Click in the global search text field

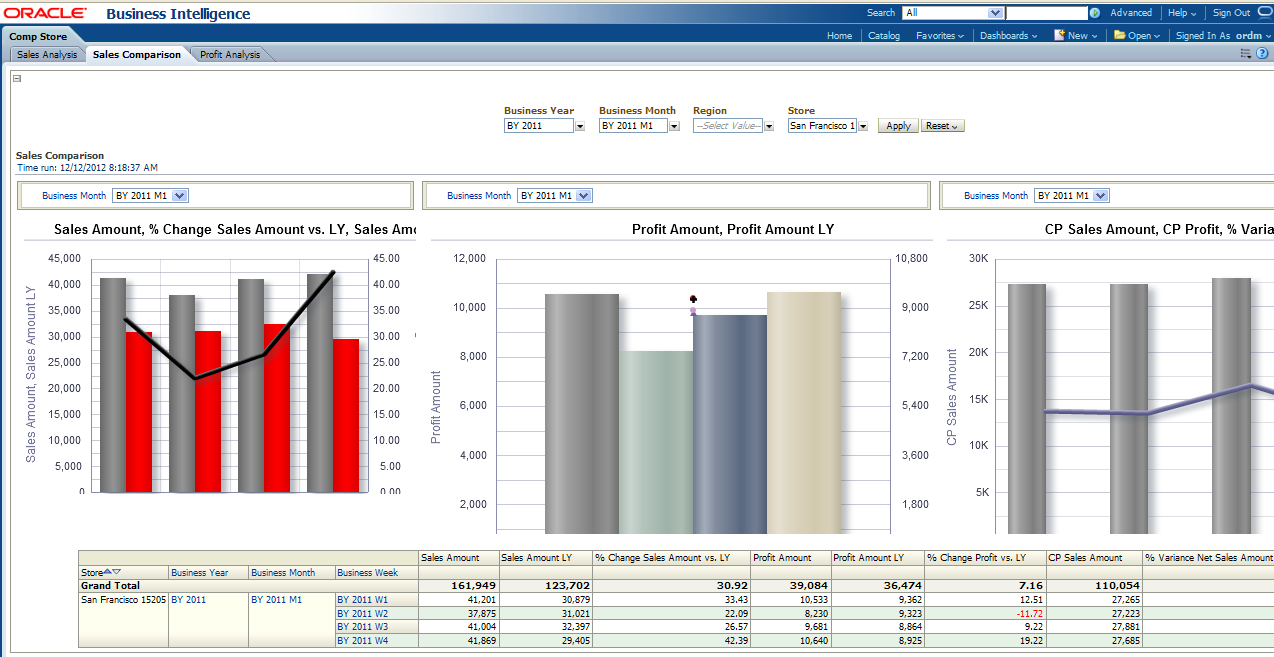pos(1046,13)
